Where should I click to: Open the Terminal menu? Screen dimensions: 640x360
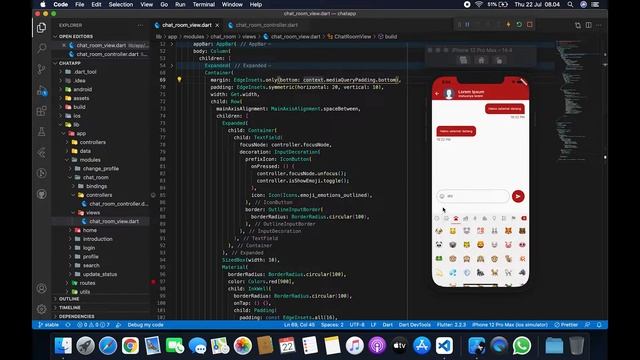point(203,4)
